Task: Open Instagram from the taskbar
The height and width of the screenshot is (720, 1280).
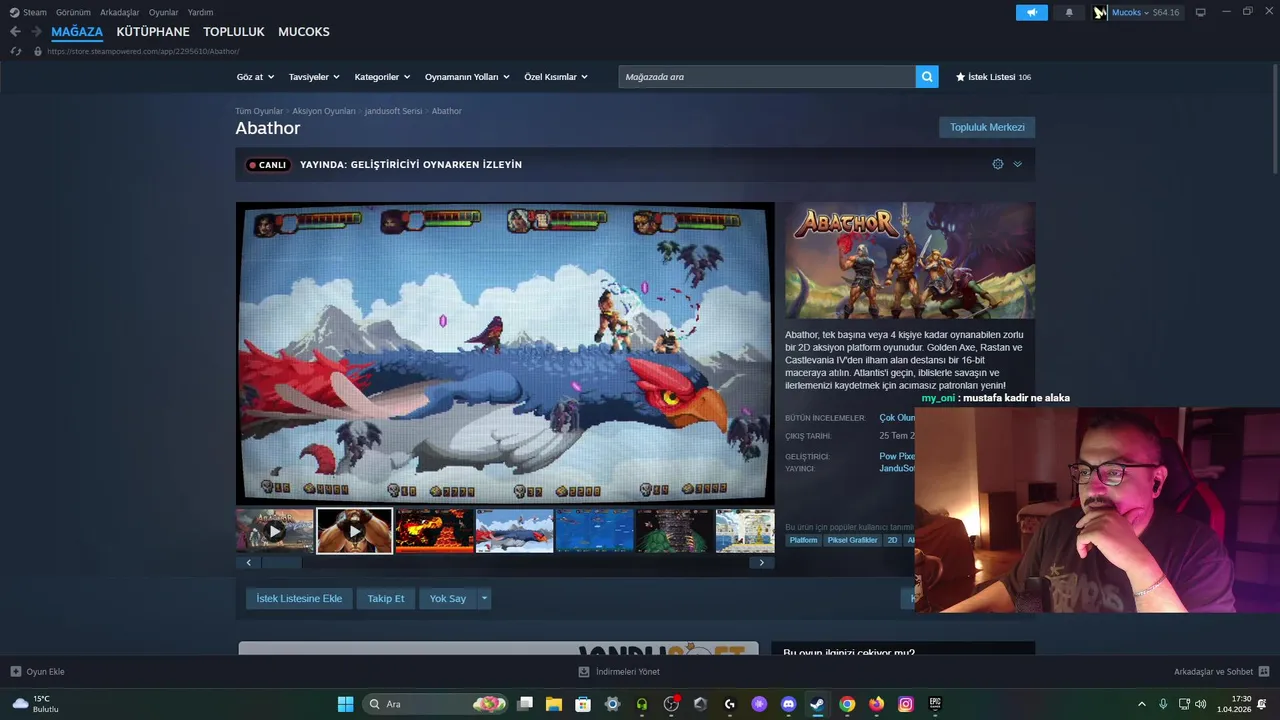Action: tap(906, 704)
